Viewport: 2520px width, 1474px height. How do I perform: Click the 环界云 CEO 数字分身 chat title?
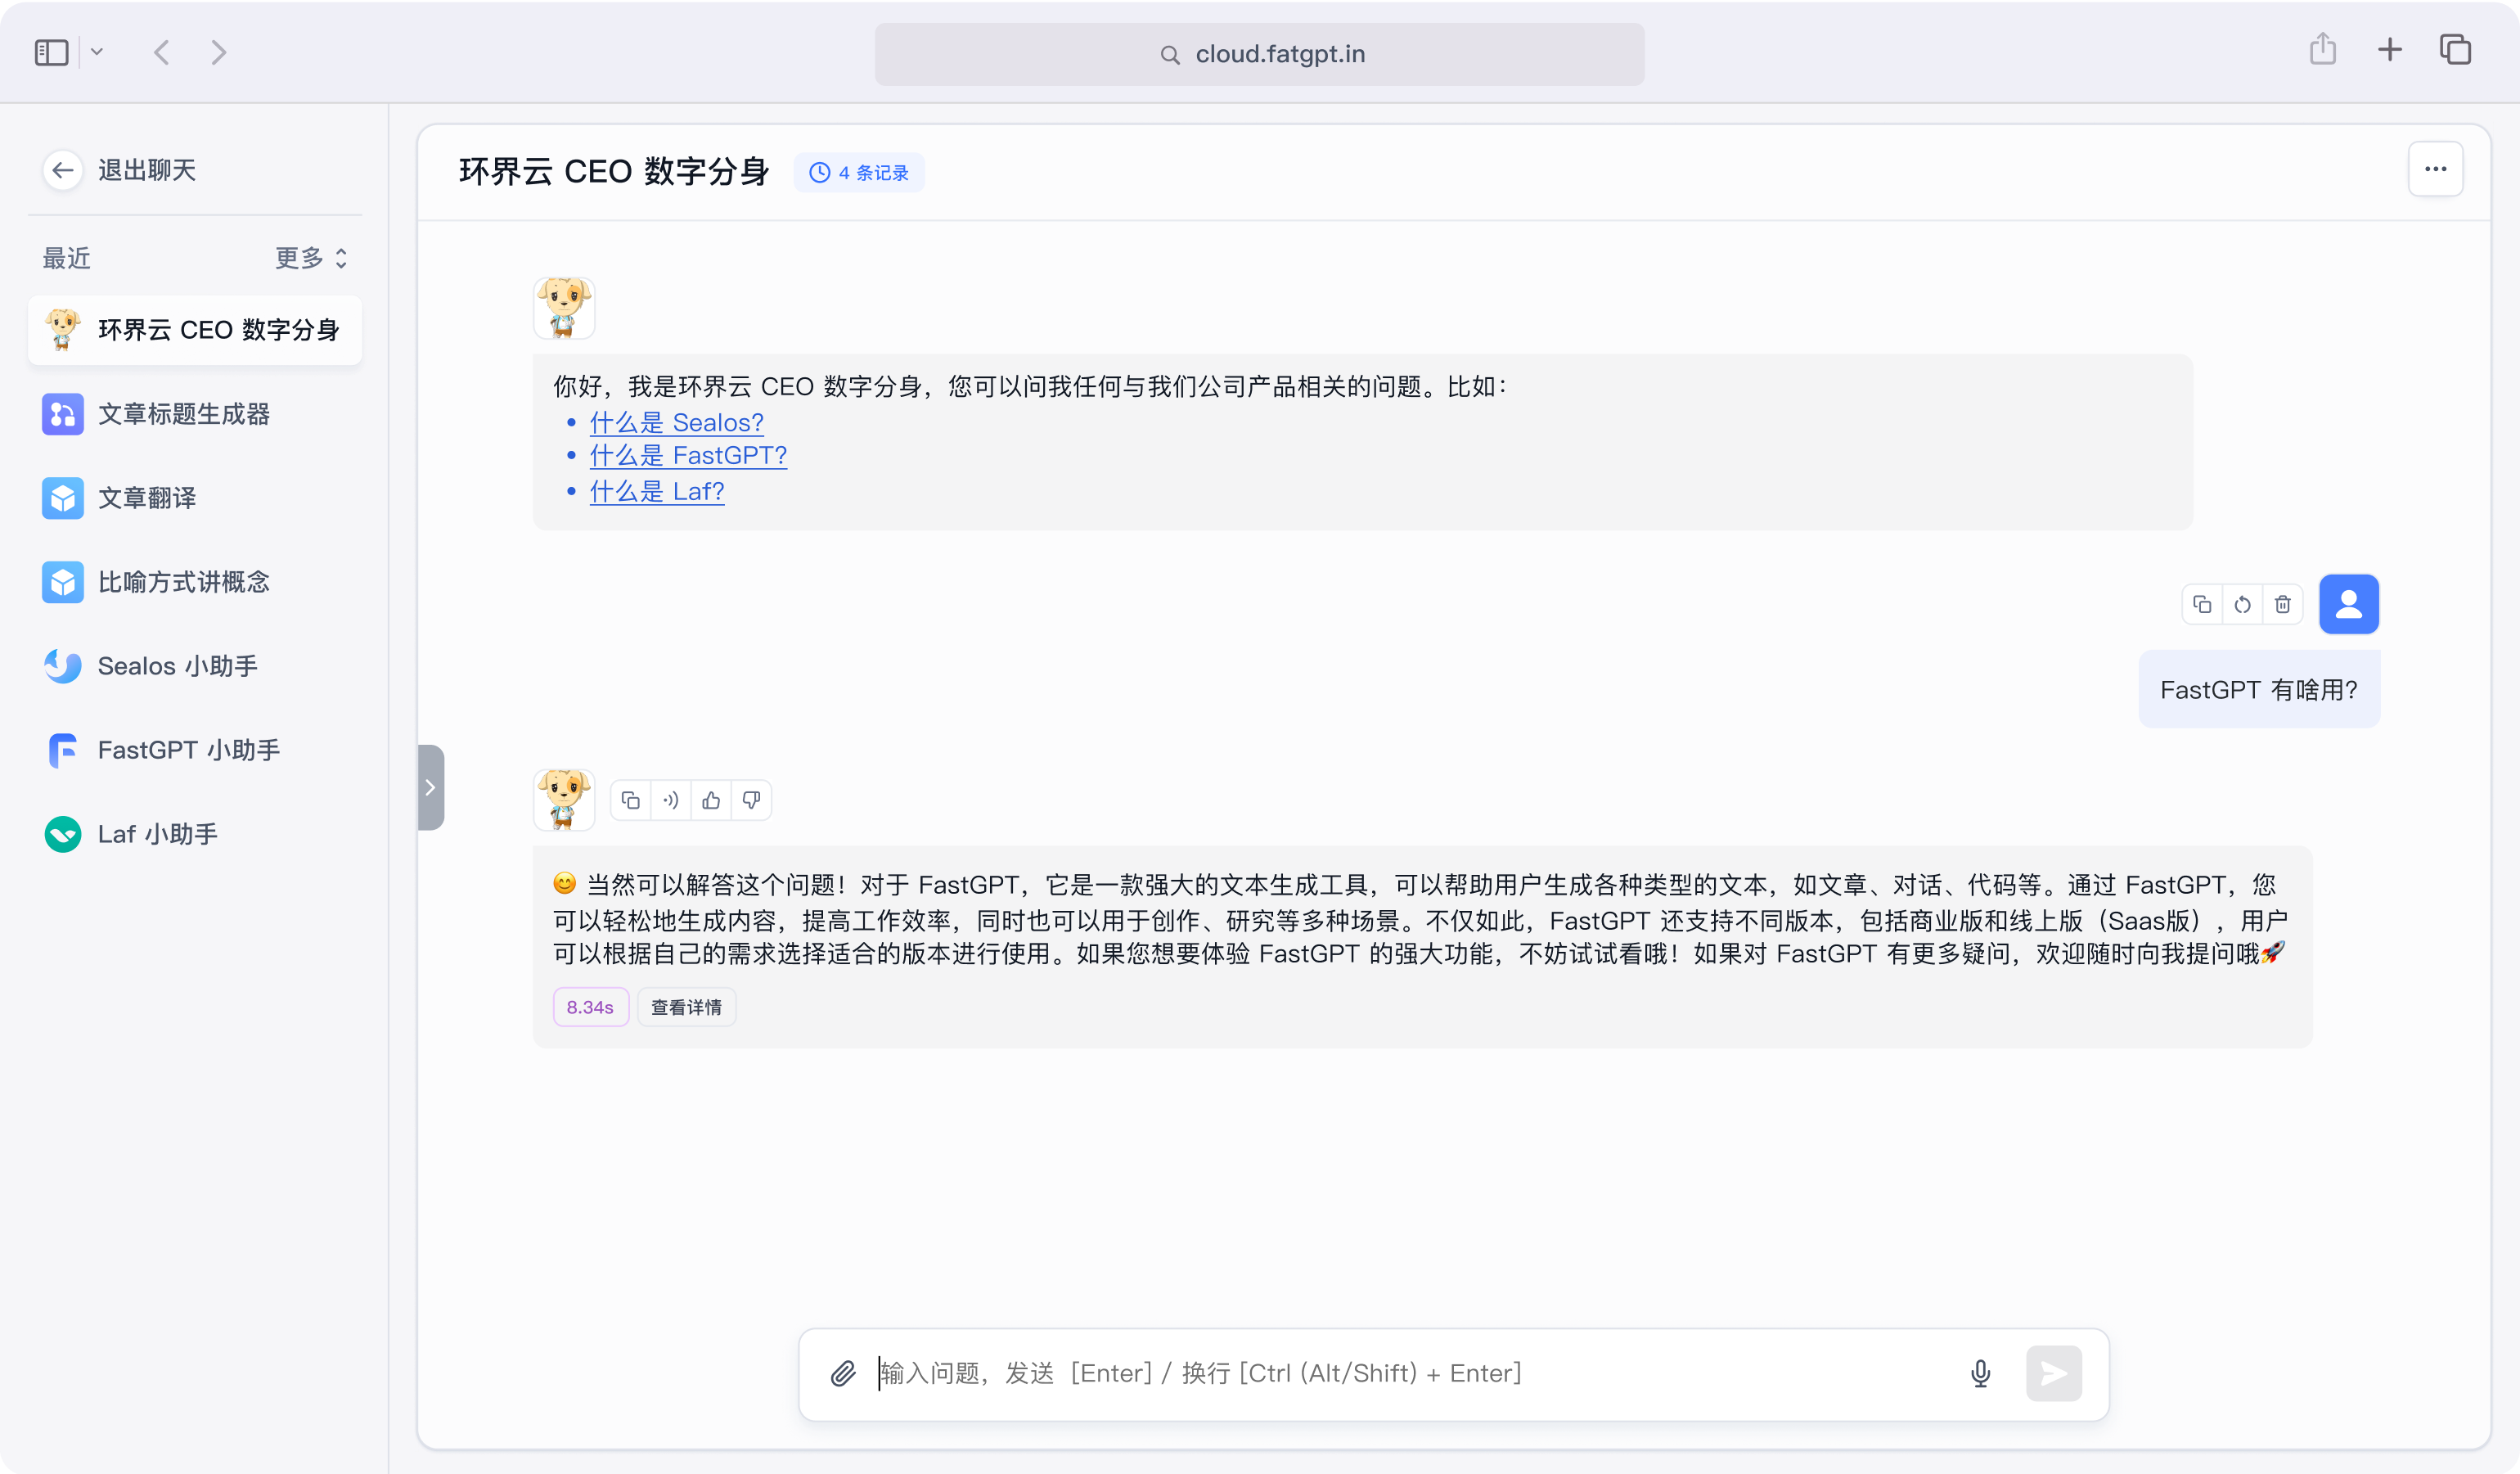click(x=614, y=172)
